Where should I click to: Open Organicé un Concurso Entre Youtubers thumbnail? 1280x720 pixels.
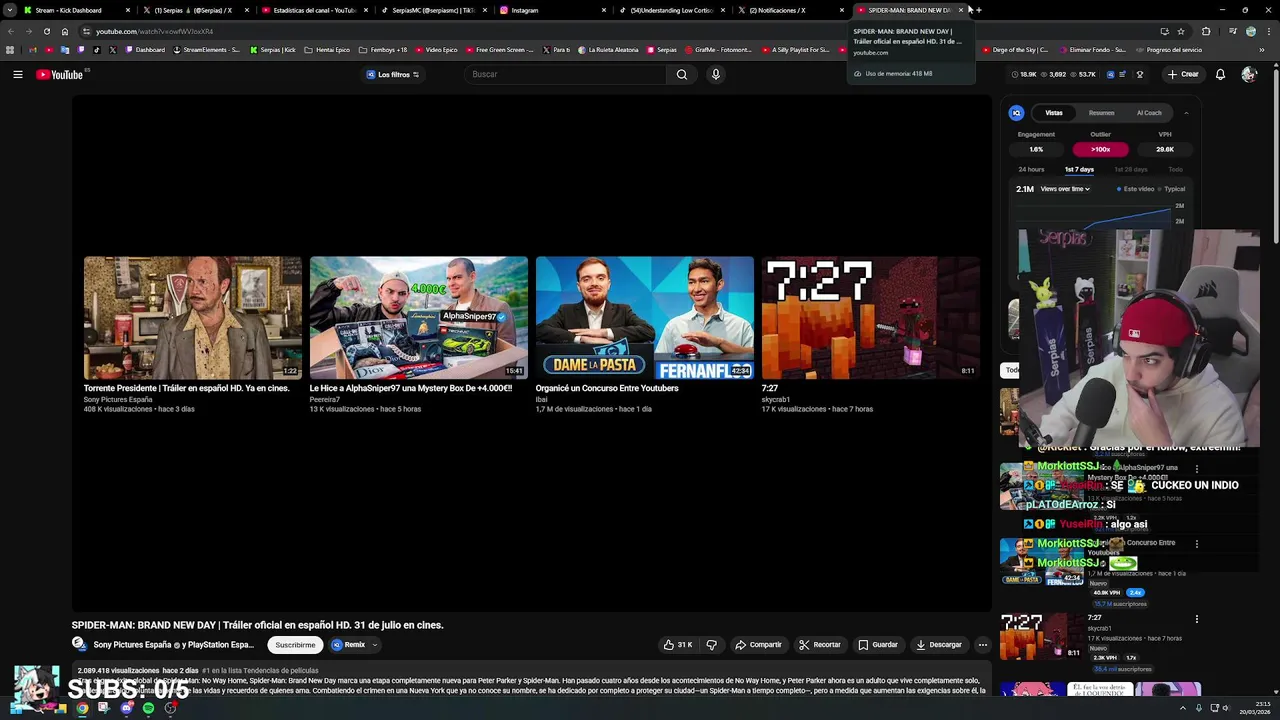click(644, 318)
